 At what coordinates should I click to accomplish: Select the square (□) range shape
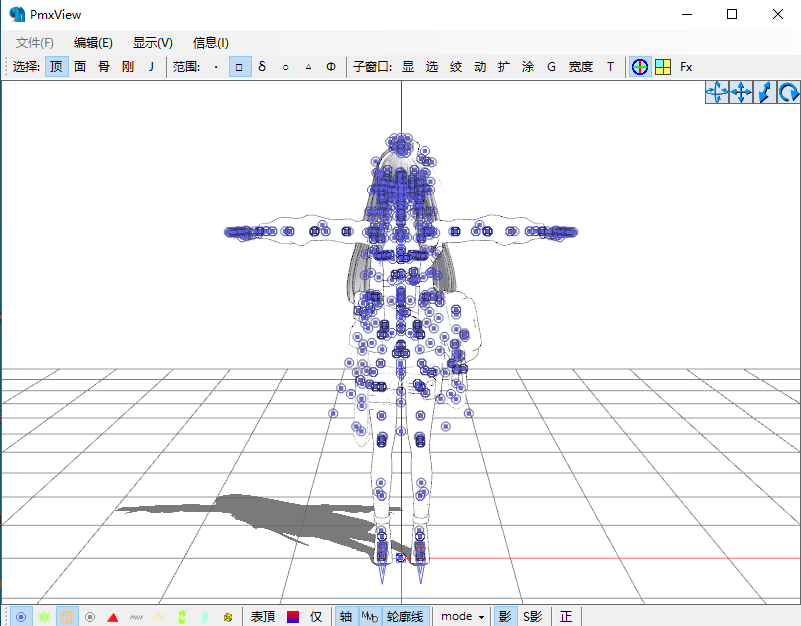238,67
